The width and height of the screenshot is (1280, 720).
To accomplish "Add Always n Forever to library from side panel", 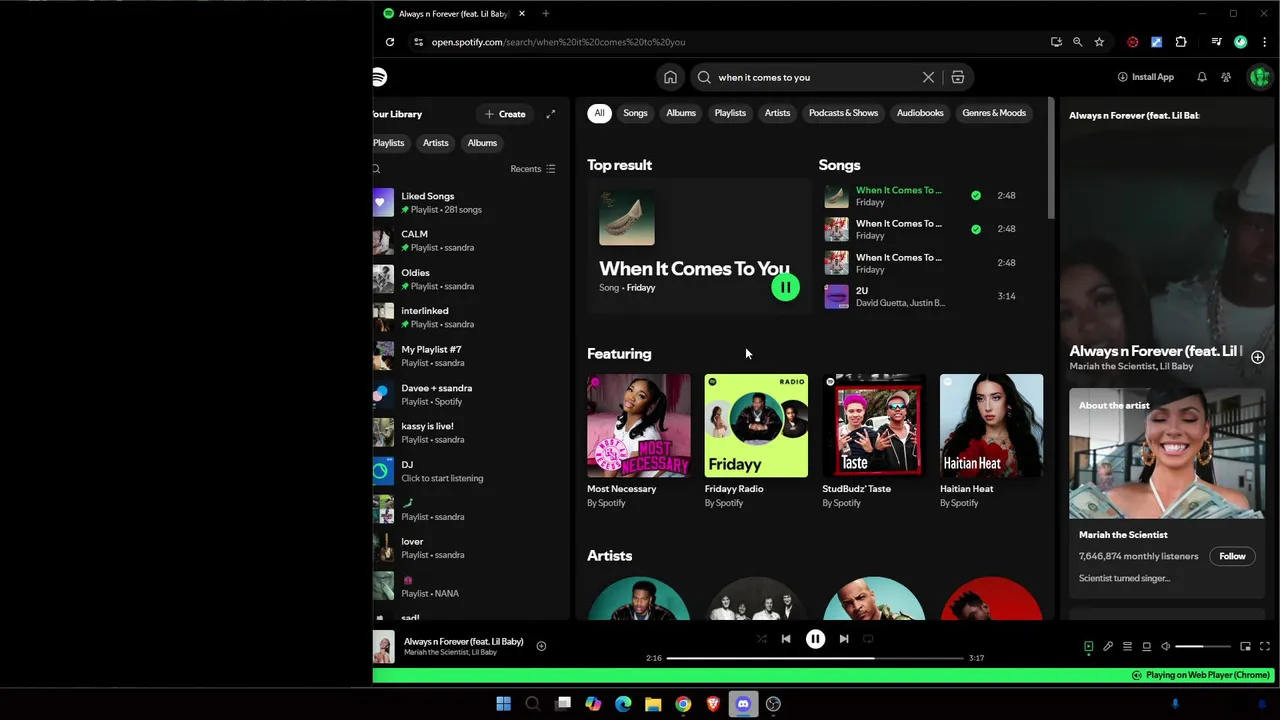I will click(x=1258, y=357).
